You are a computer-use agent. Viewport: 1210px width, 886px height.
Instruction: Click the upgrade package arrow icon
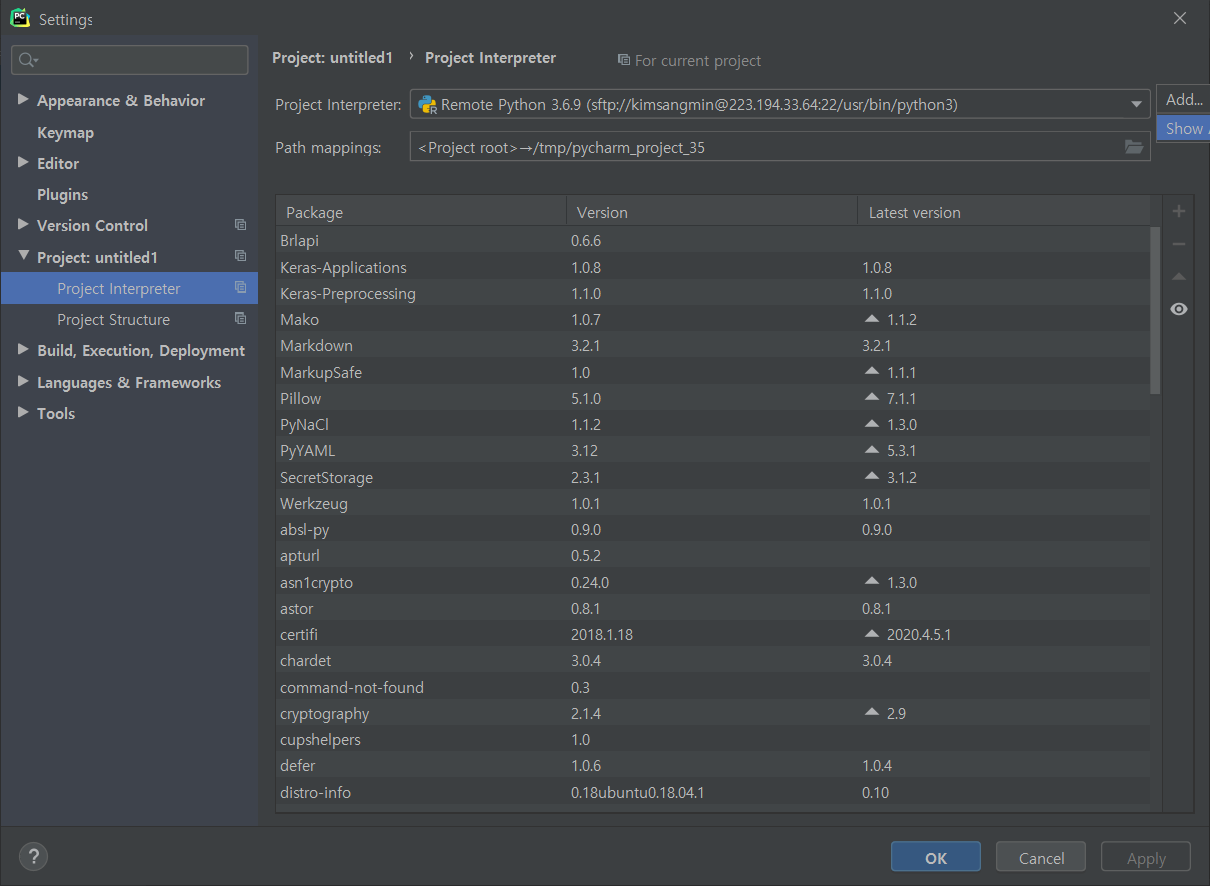[x=1179, y=277]
